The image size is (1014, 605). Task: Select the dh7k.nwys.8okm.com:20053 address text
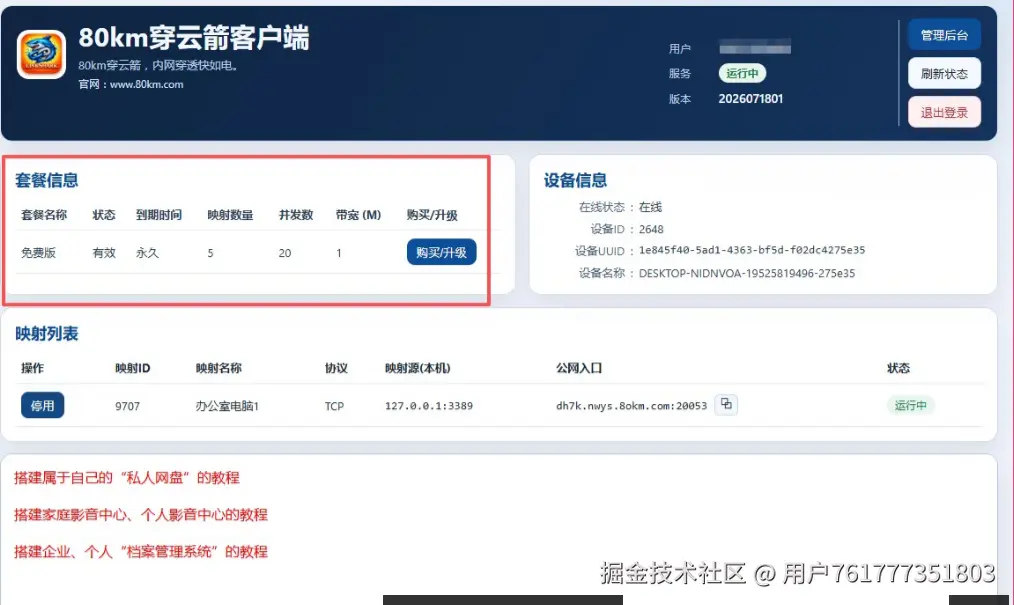click(632, 406)
